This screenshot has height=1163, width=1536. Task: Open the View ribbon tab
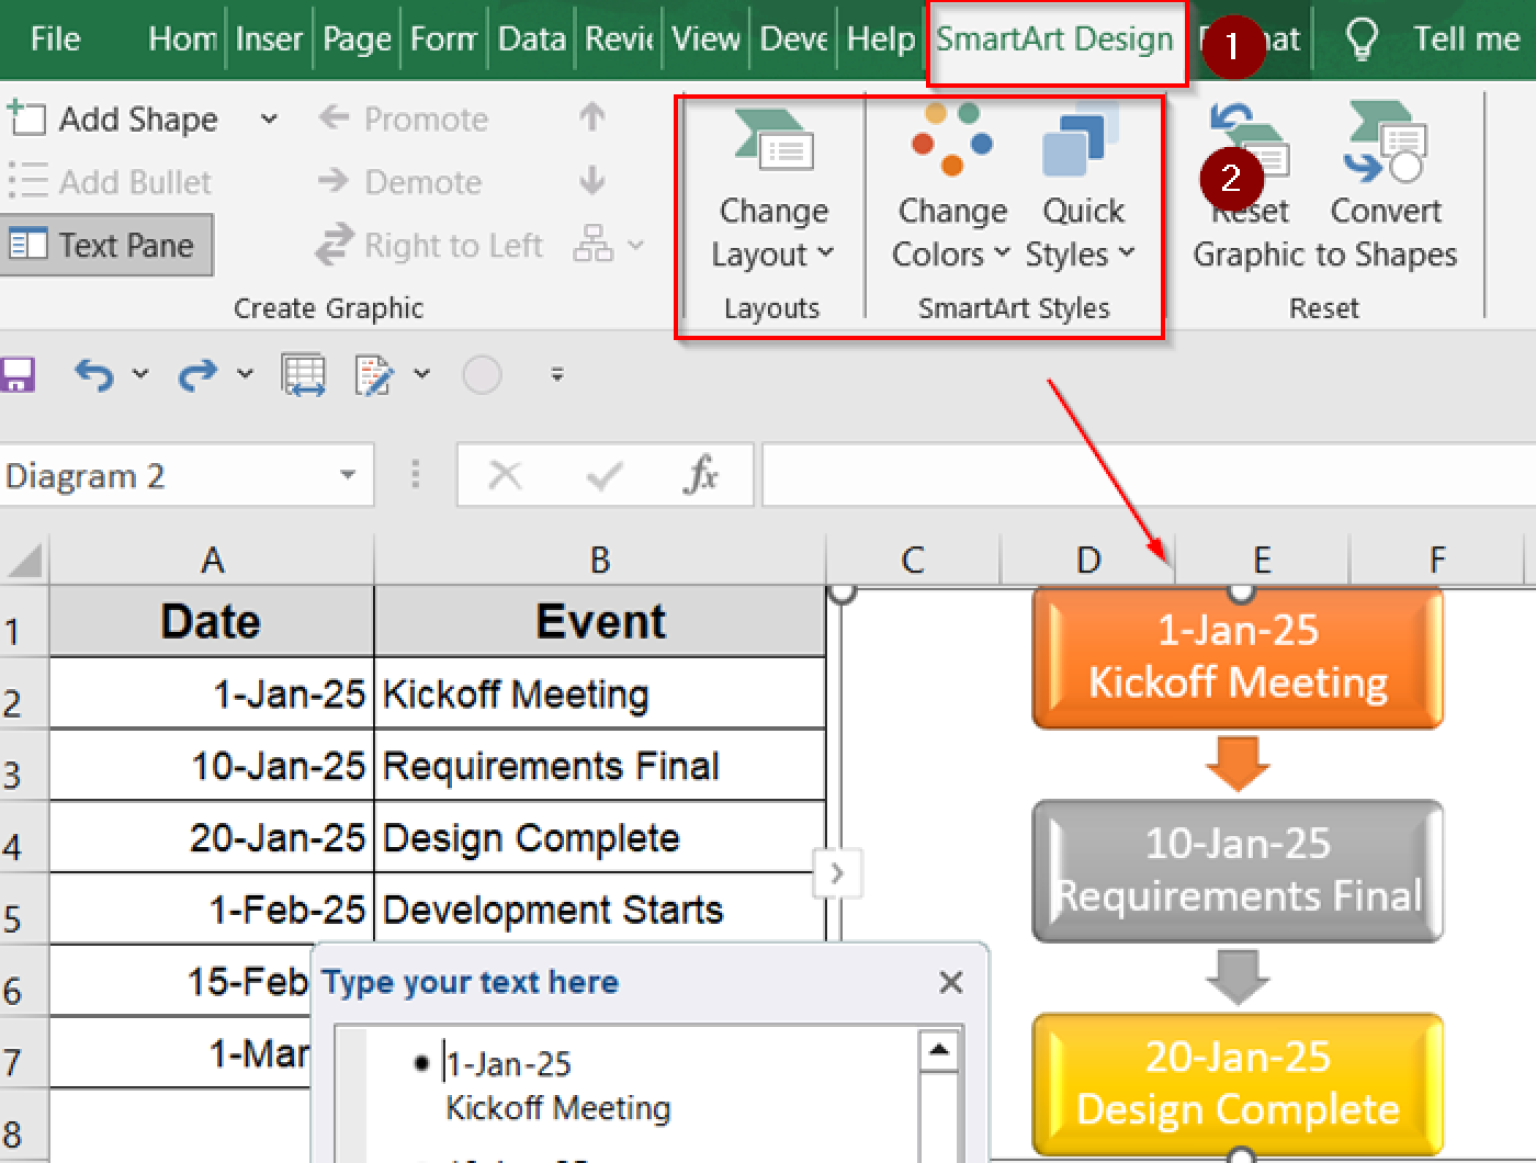(706, 39)
